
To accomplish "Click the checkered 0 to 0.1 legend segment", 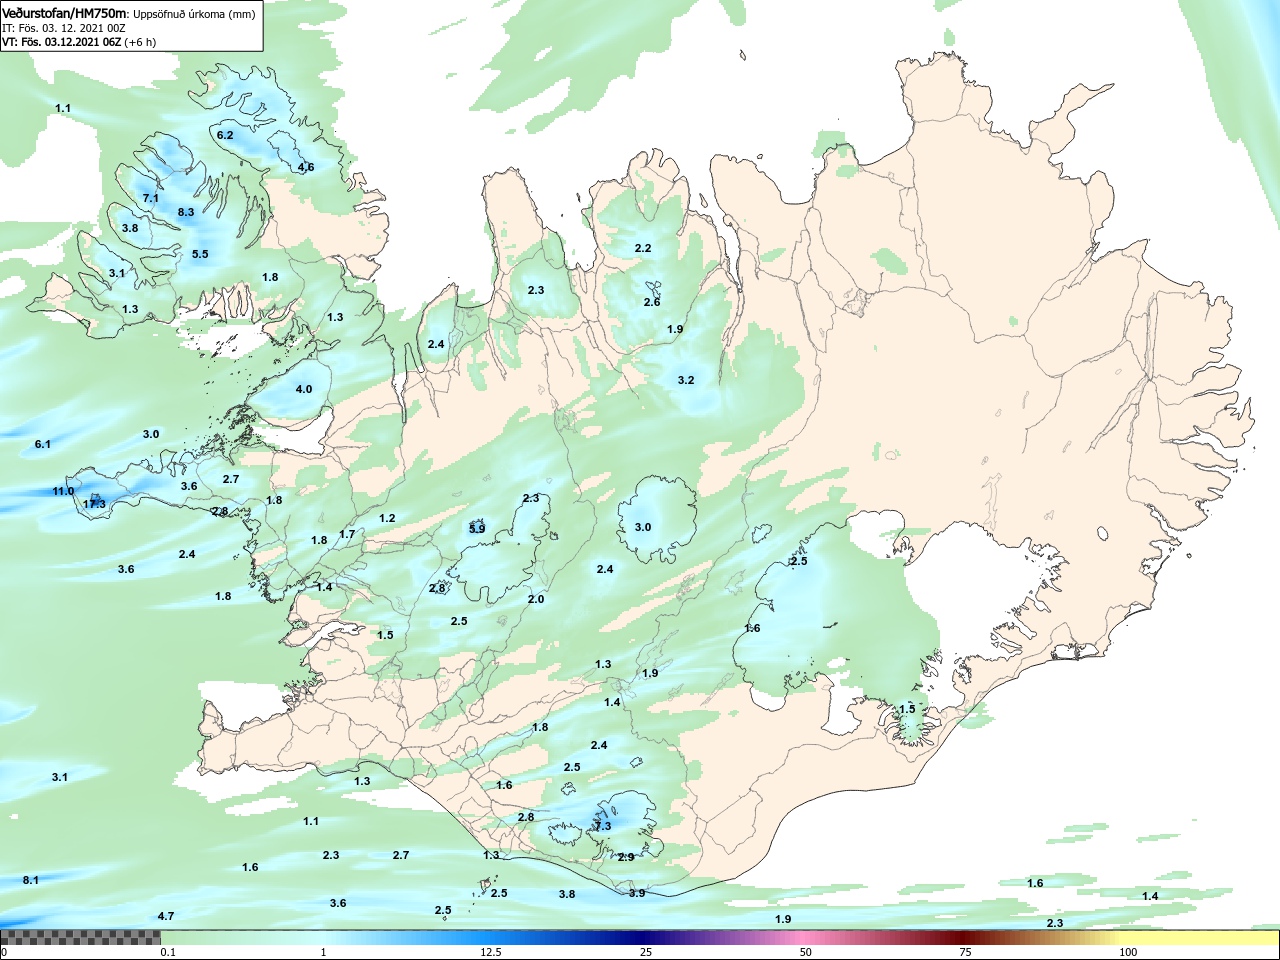I will coord(80,938).
